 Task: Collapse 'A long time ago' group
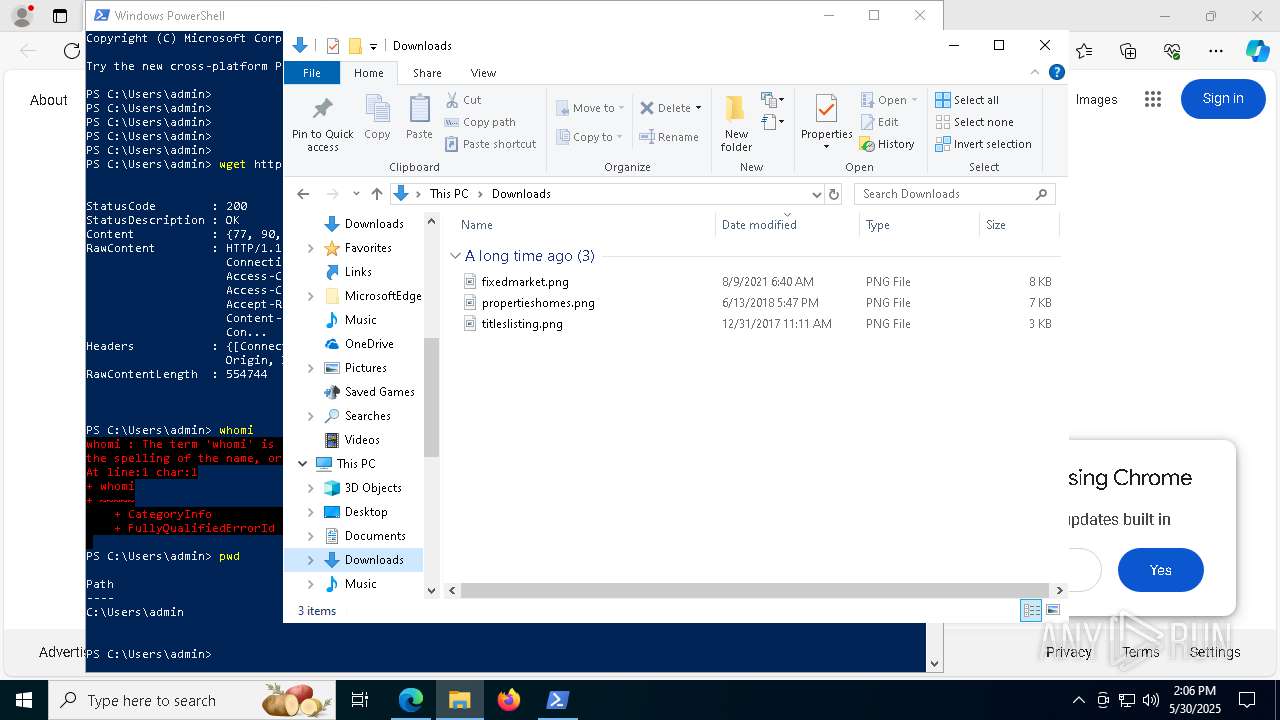[455, 256]
